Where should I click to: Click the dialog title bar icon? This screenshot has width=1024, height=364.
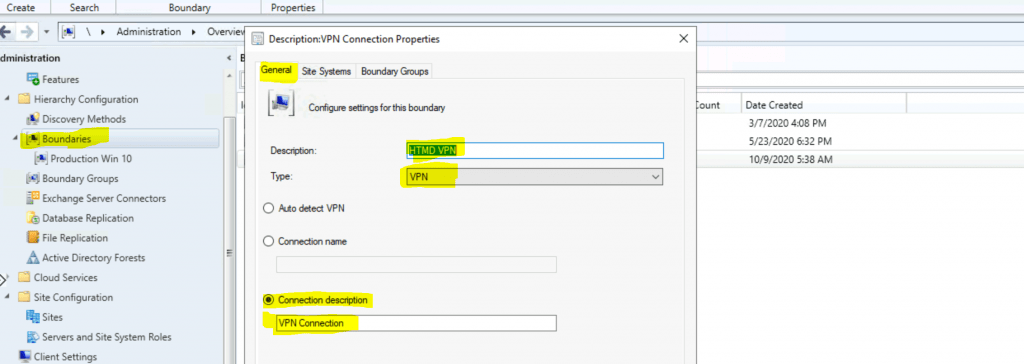(258, 39)
